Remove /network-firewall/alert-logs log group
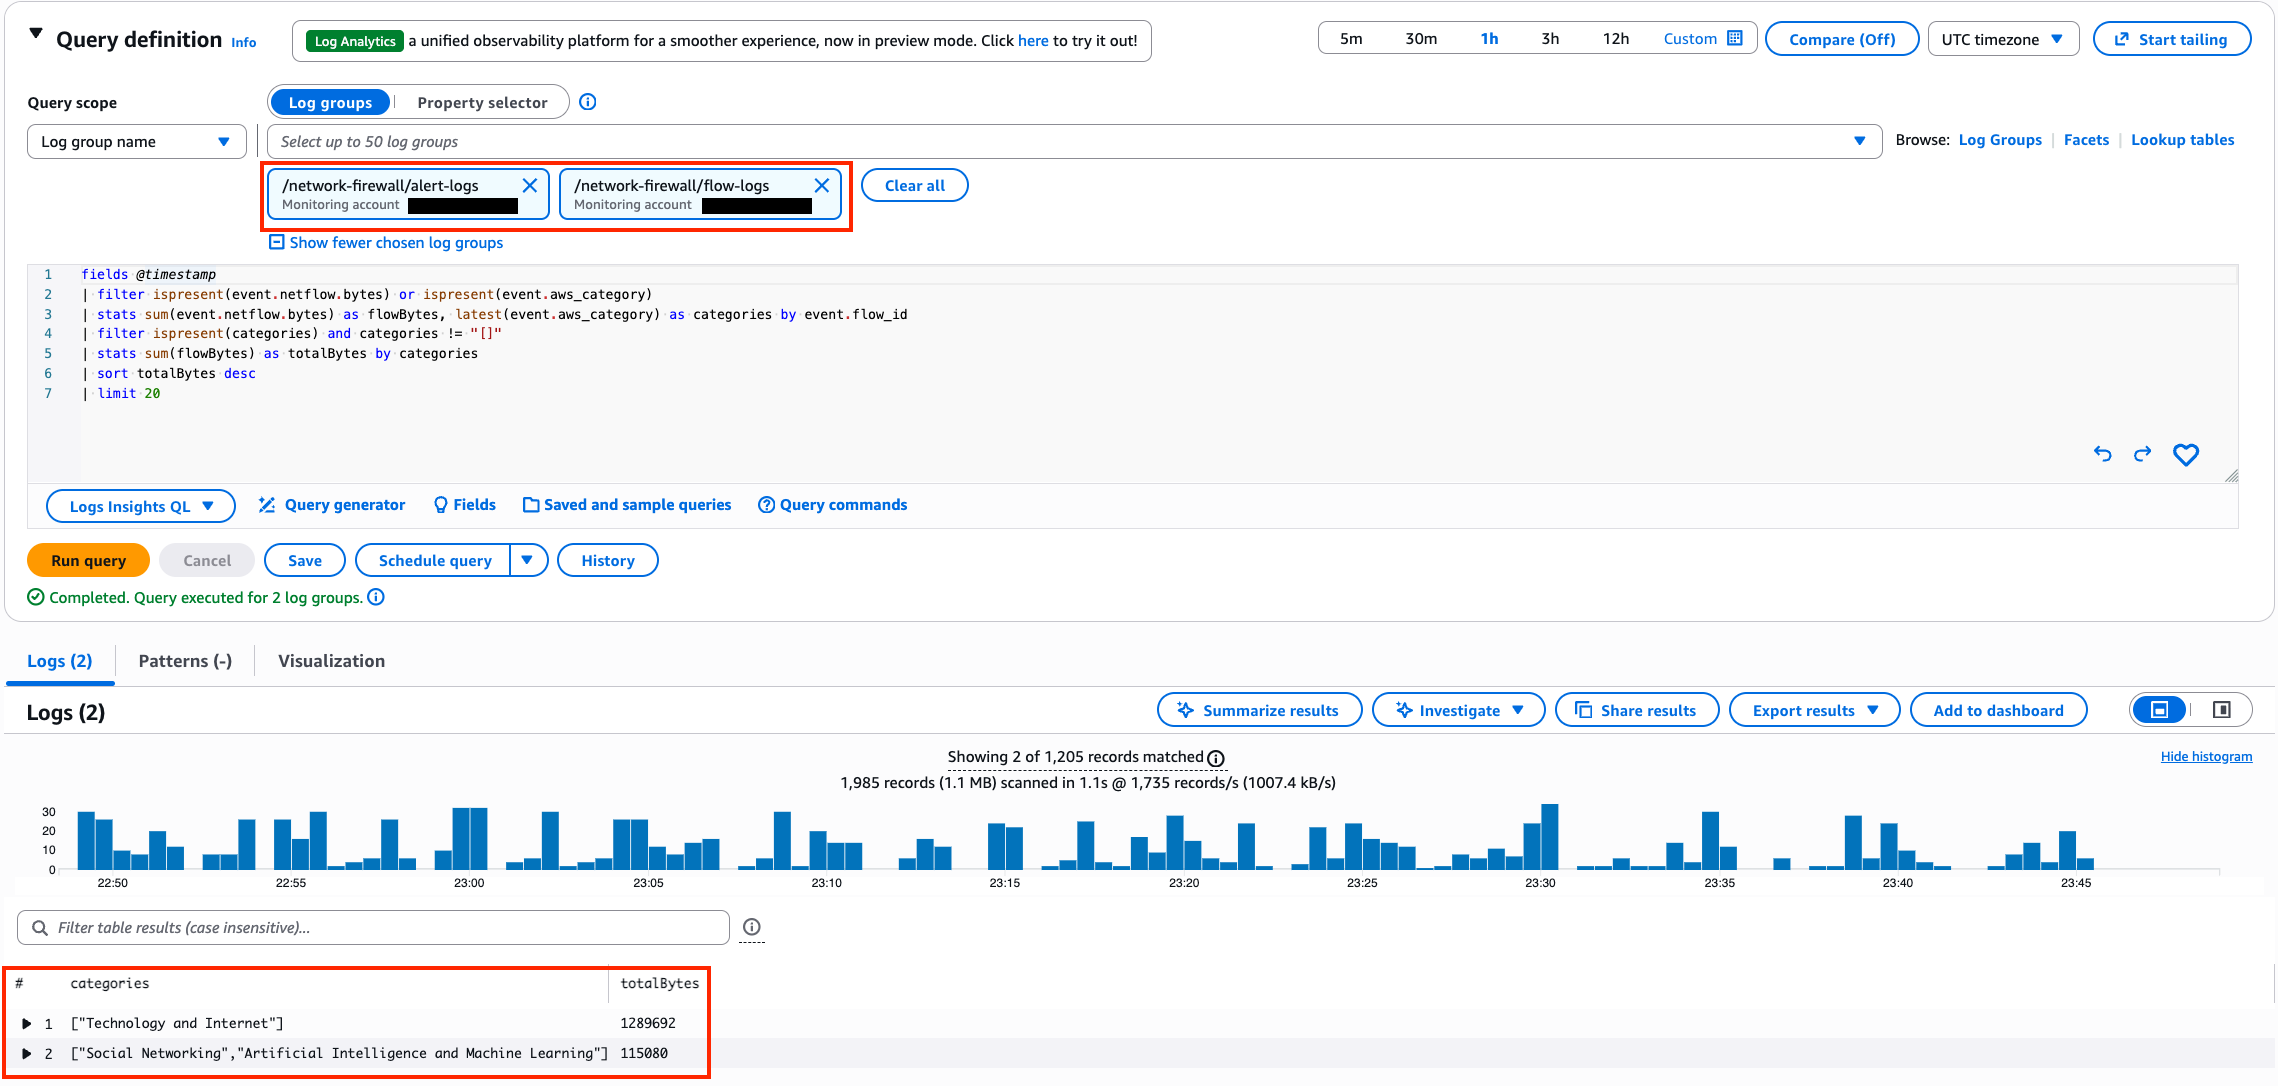The width and height of the screenshot is (2278, 1086). pos(530,185)
